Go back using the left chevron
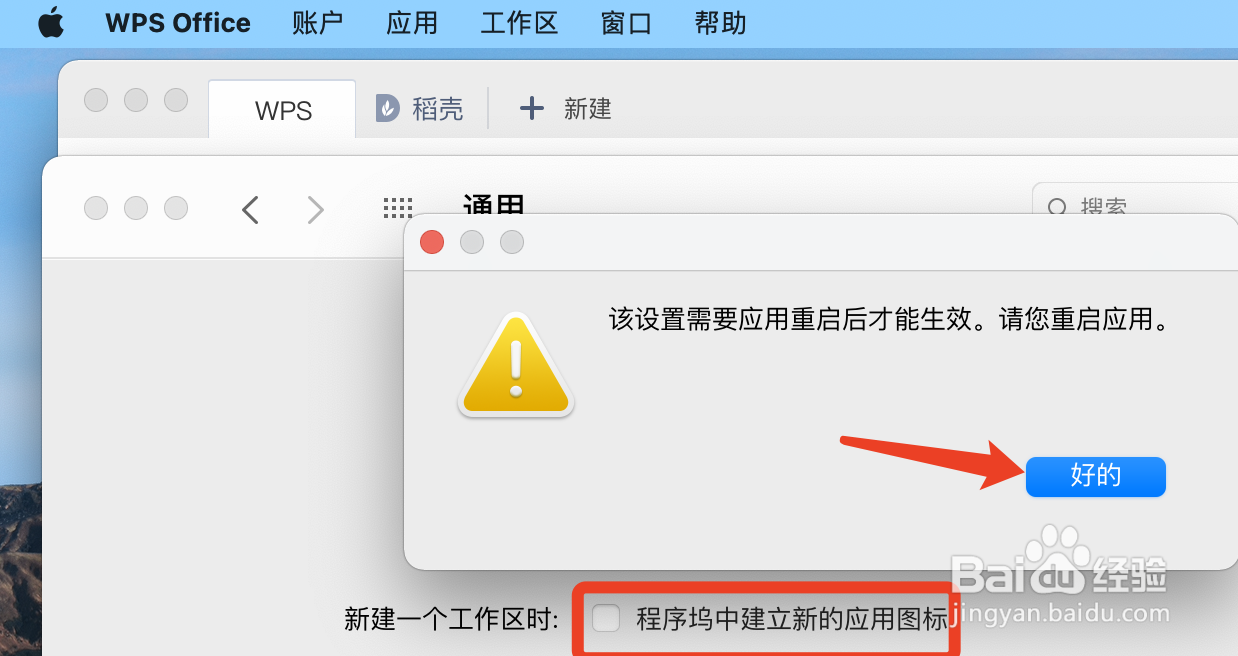 tap(250, 209)
